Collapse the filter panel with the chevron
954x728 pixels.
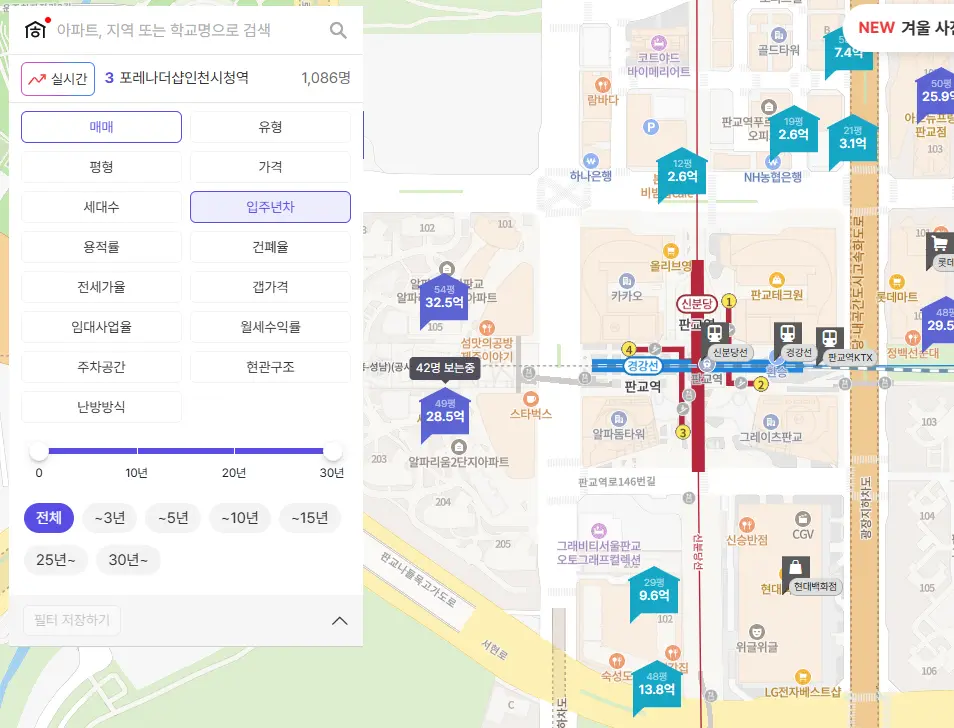[339, 620]
